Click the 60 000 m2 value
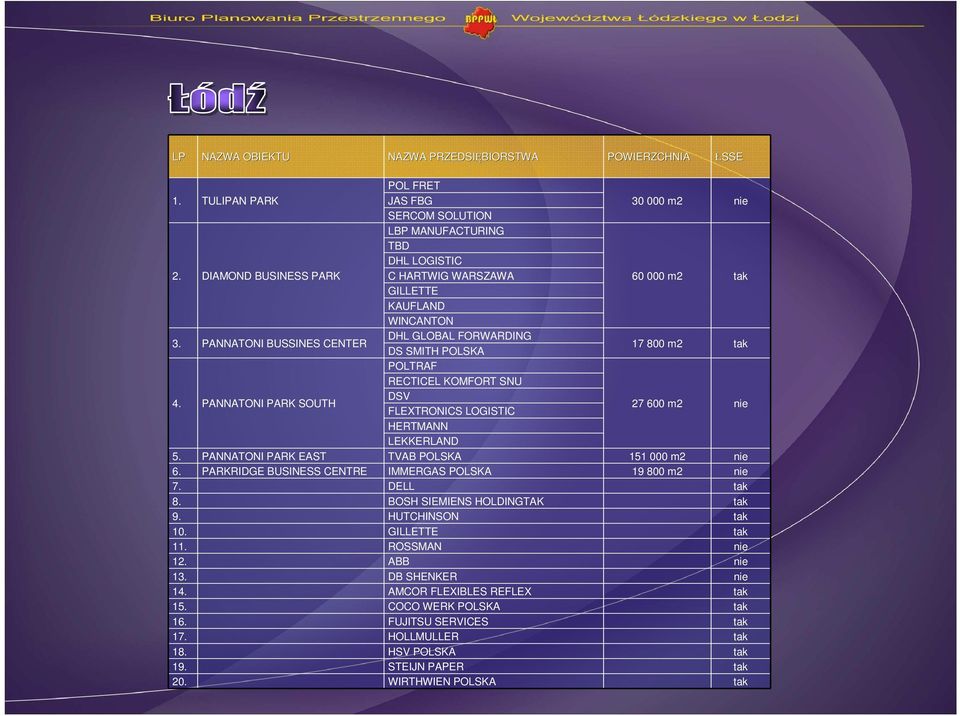 pyautogui.click(x=657, y=276)
